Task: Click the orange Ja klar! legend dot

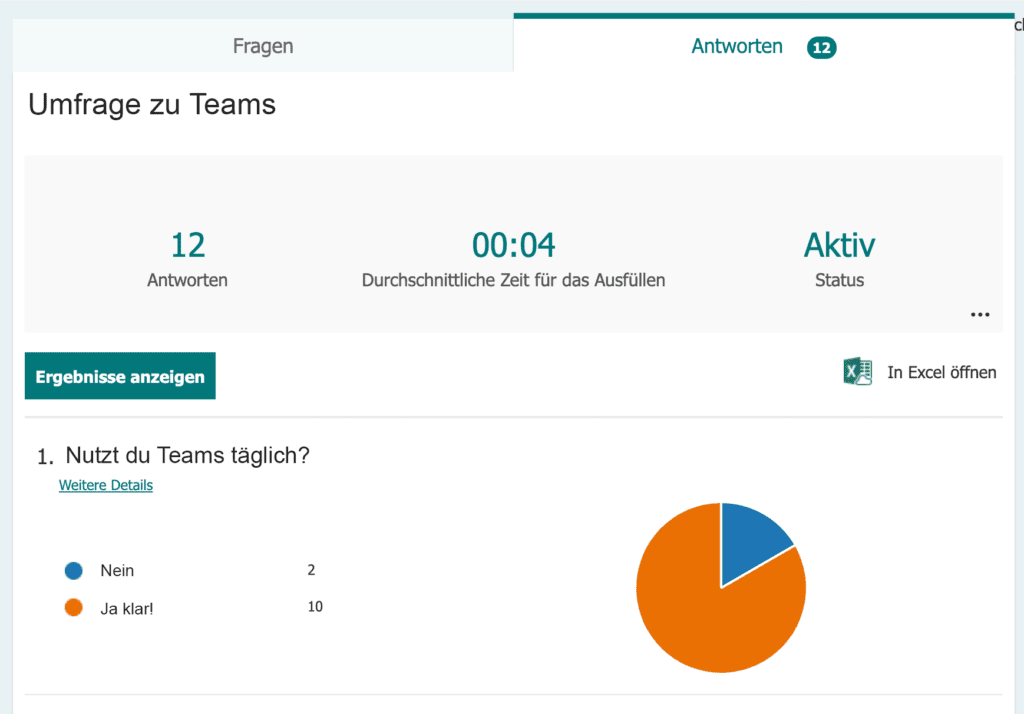Action: click(x=74, y=608)
